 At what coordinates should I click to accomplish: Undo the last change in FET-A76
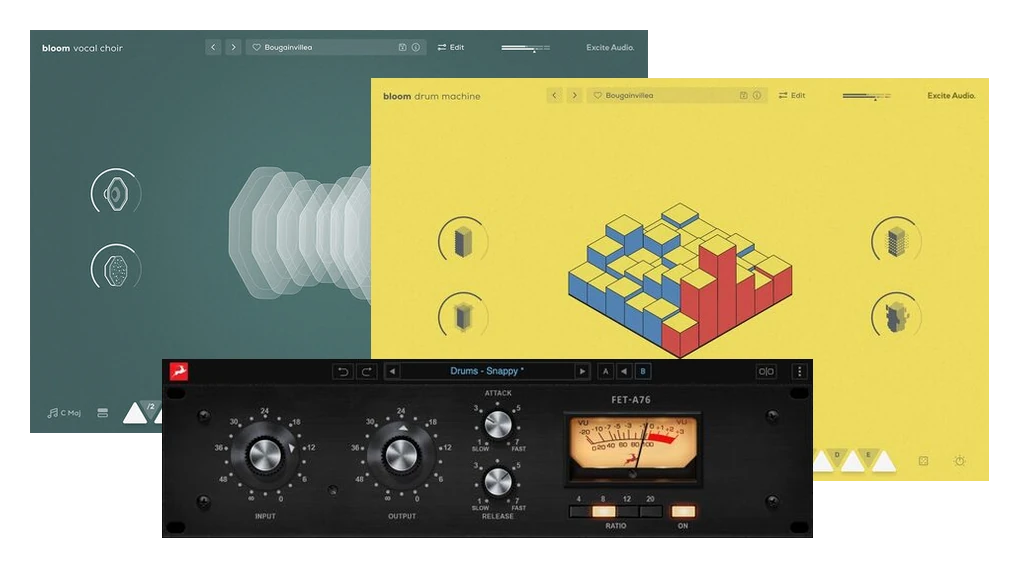coord(342,372)
